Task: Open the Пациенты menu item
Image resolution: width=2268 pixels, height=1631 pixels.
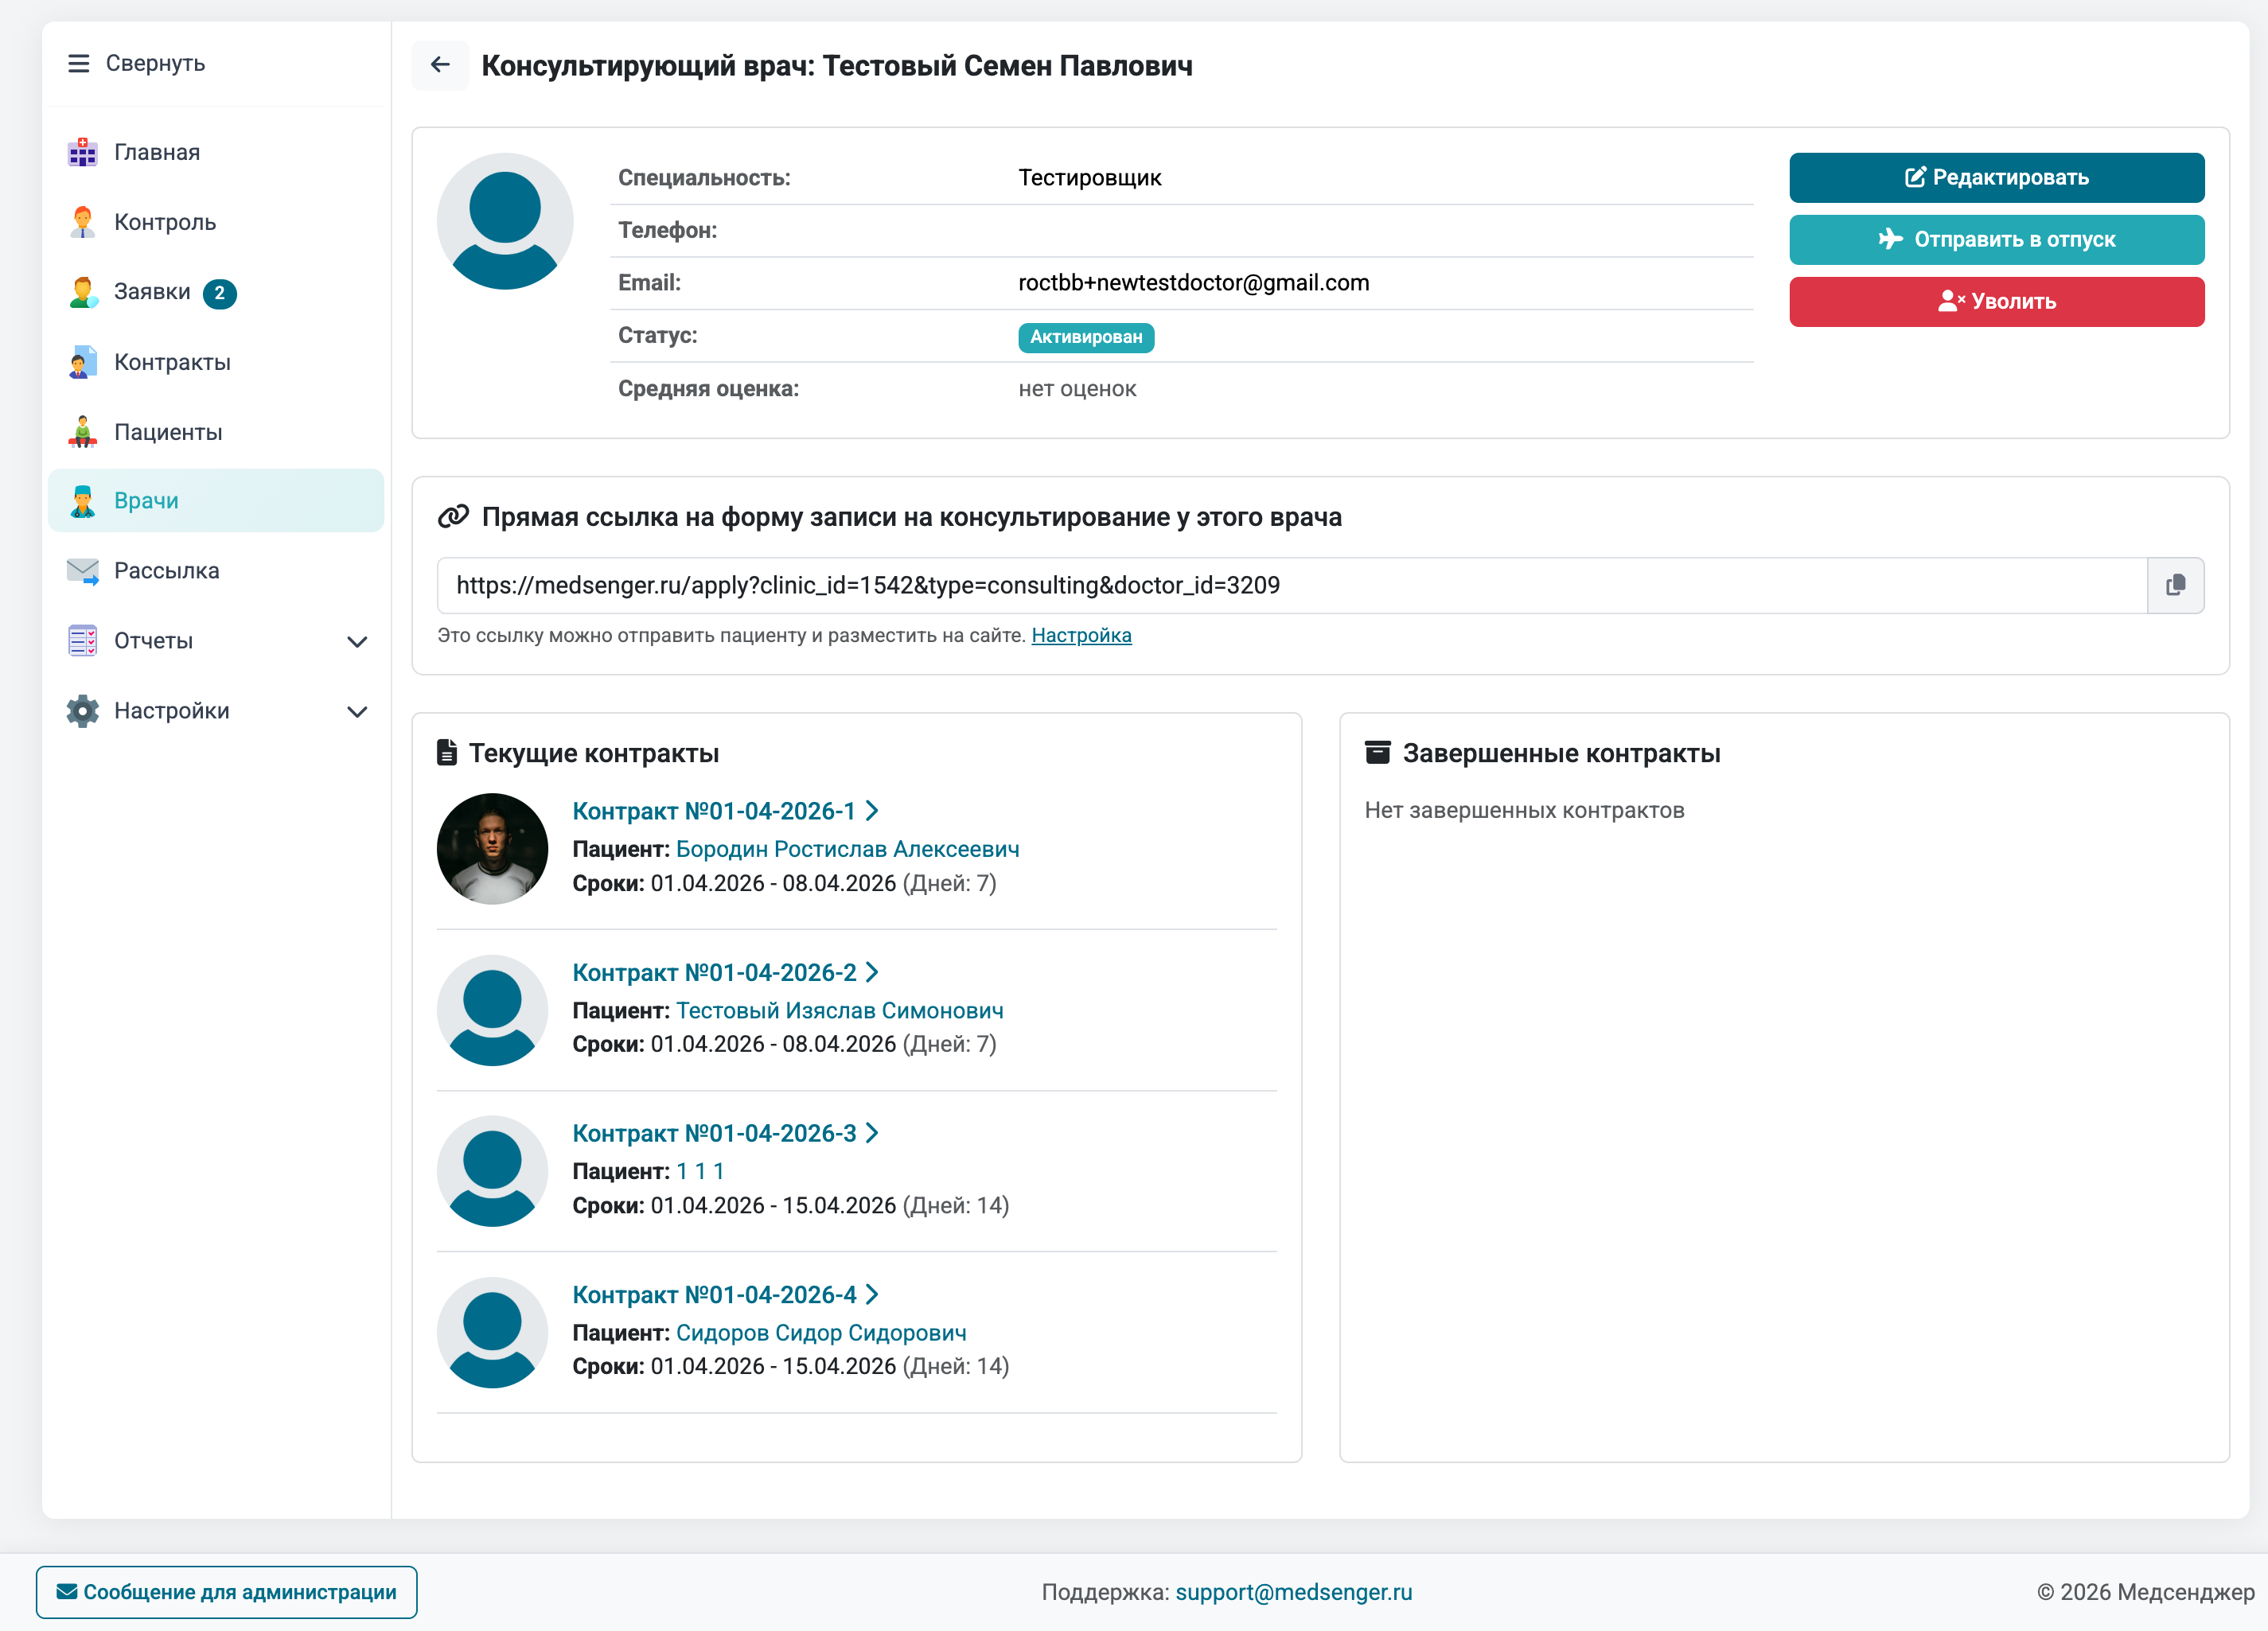Action: coord(216,432)
